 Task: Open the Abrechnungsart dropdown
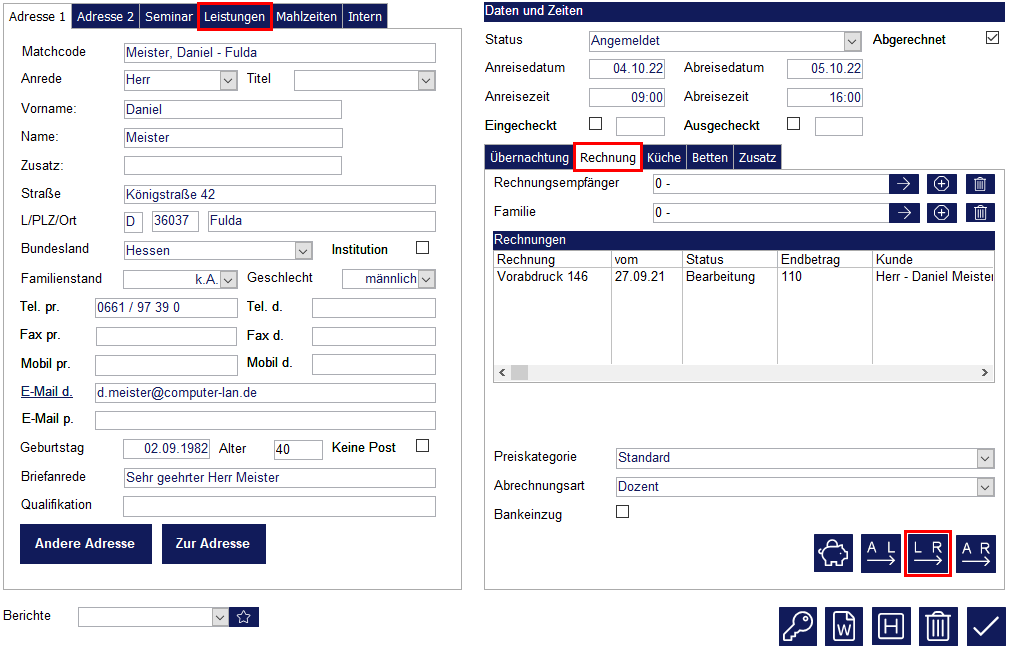985,487
